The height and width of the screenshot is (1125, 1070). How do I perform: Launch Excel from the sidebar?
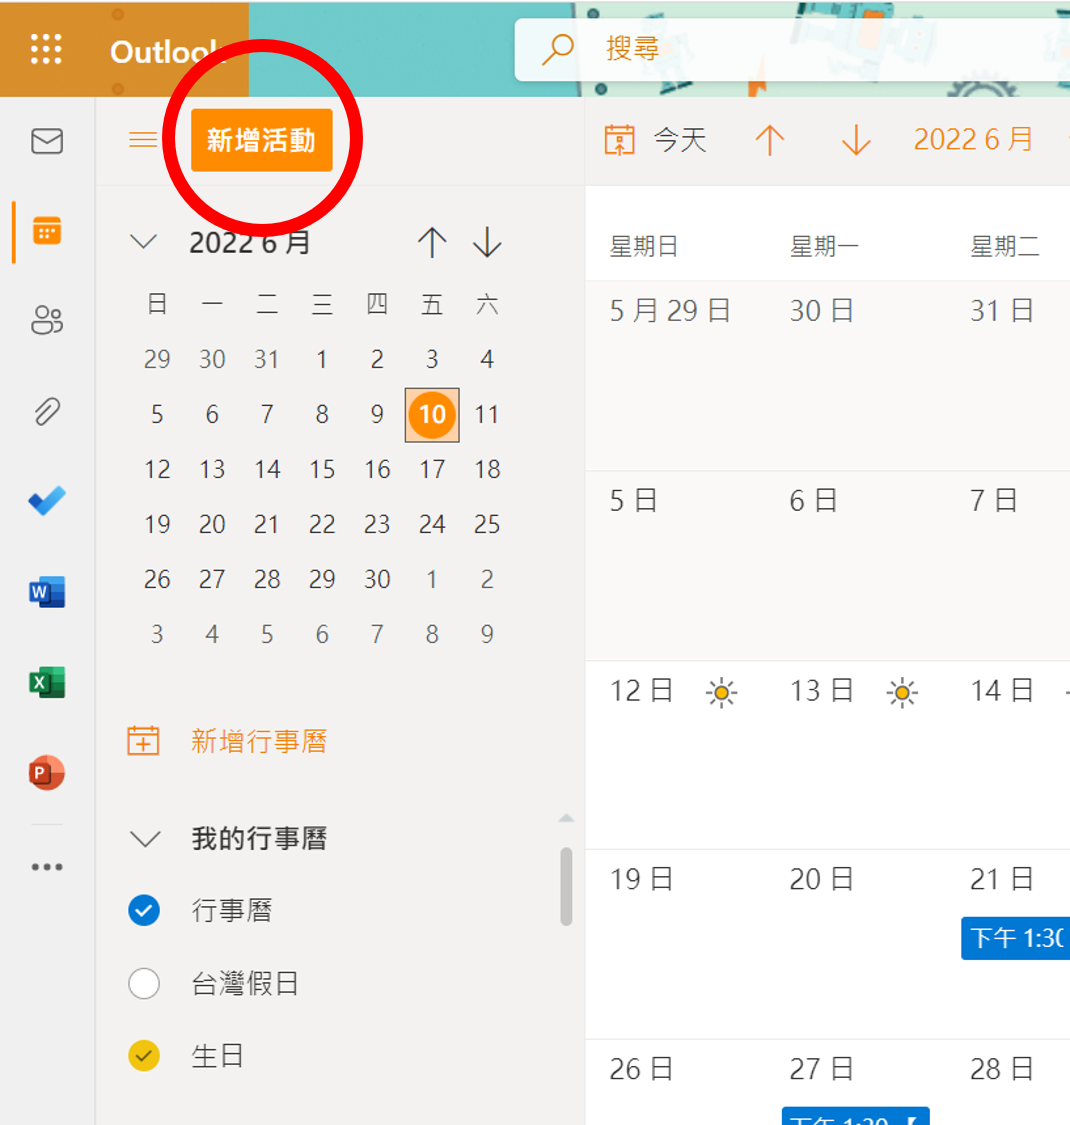(x=47, y=682)
